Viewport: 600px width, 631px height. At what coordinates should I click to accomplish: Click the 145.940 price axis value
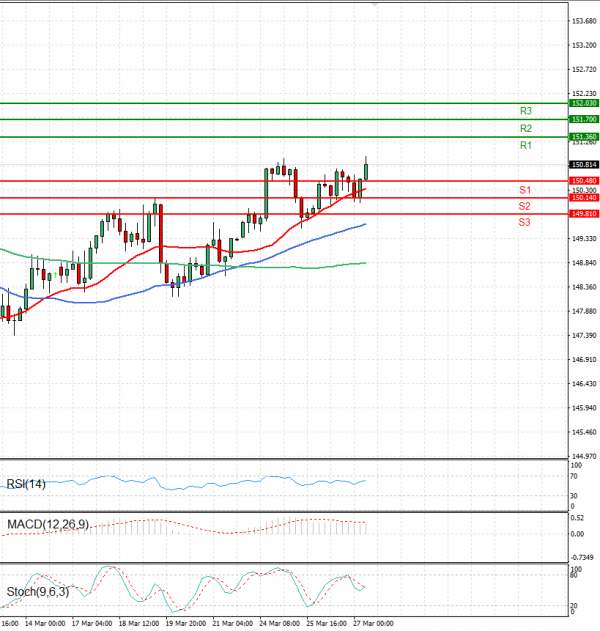[584, 408]
